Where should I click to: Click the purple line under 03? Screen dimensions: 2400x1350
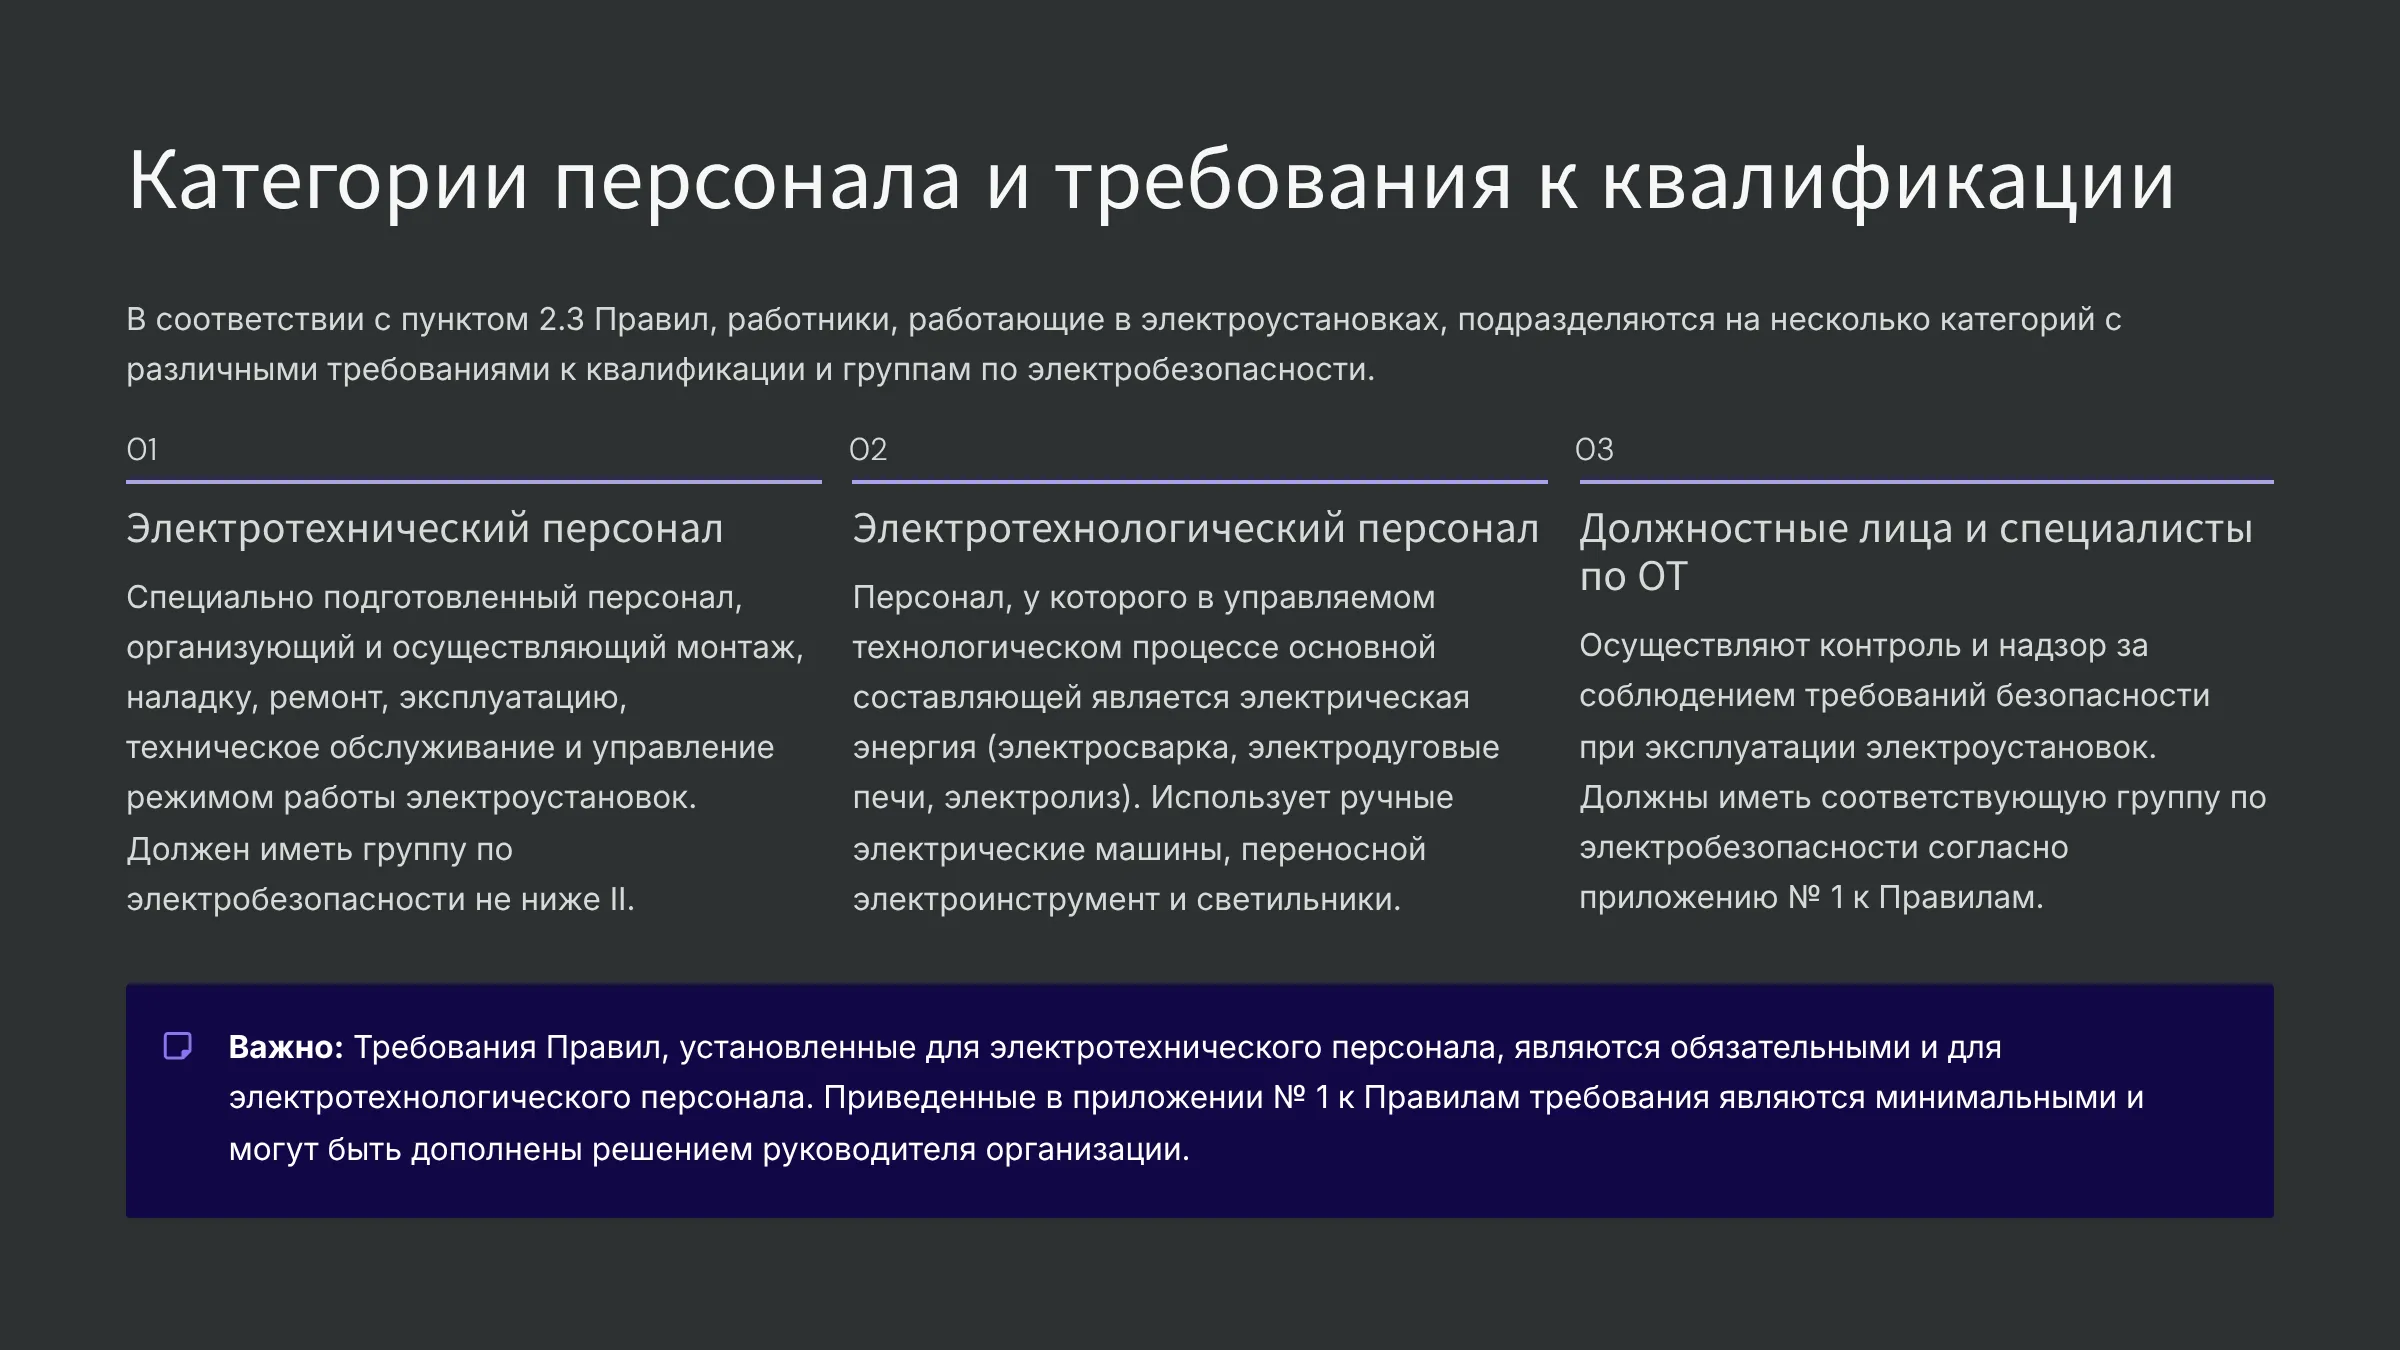point(1926,482)
